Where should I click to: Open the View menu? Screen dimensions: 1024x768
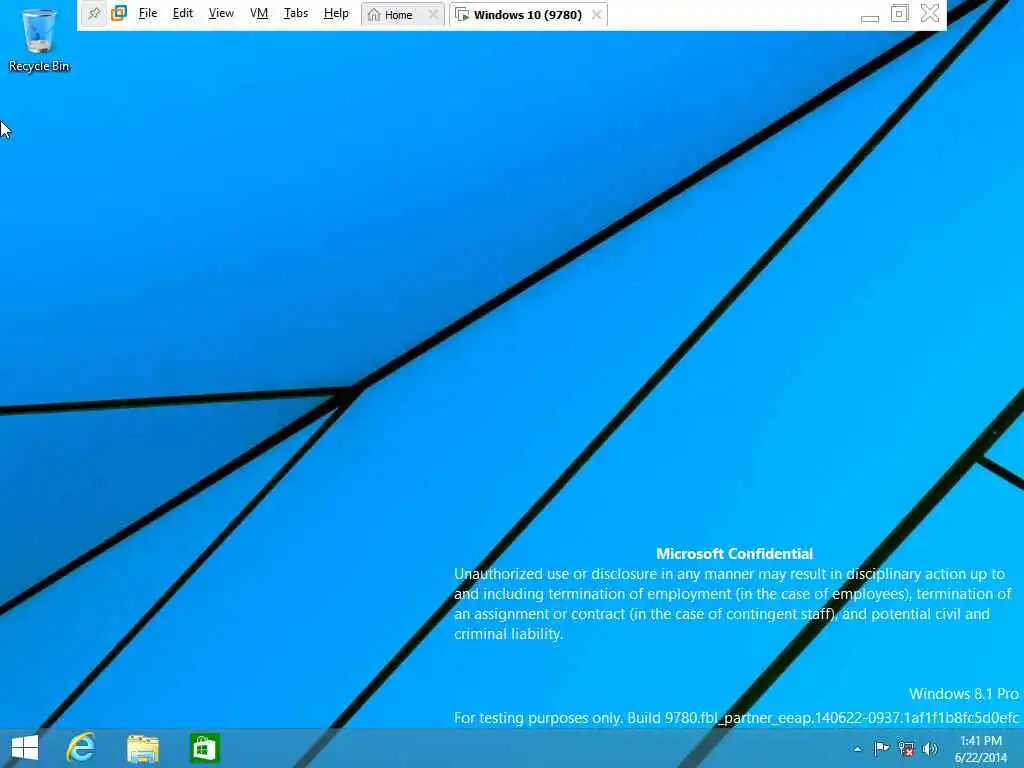[221, 14]
